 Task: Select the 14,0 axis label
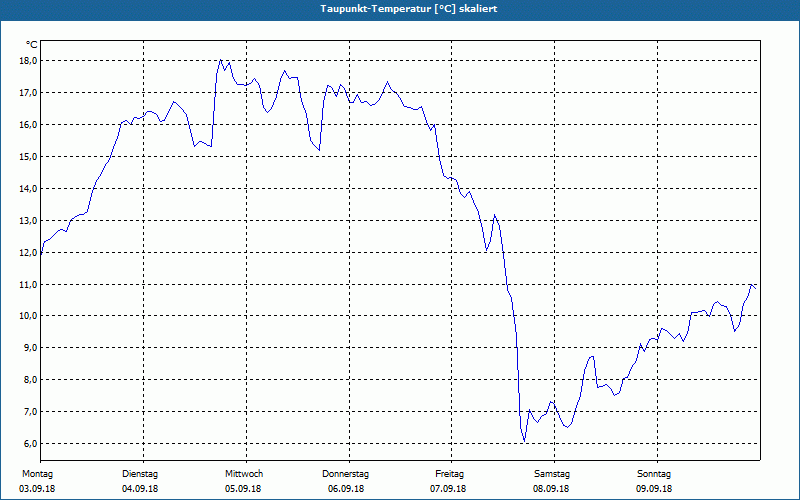click(28, 189)
